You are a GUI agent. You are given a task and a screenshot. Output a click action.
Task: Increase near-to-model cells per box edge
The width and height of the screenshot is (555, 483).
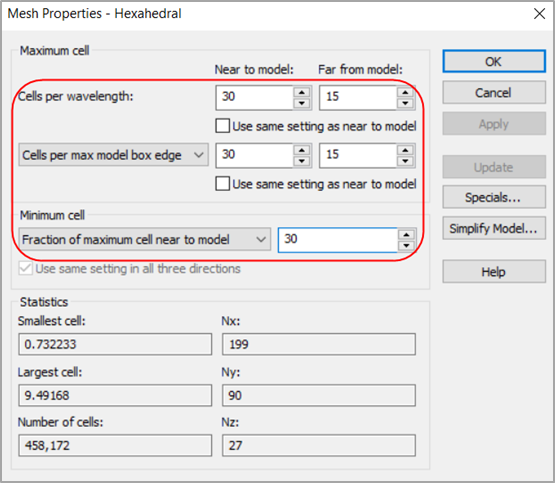coord(302,150)
